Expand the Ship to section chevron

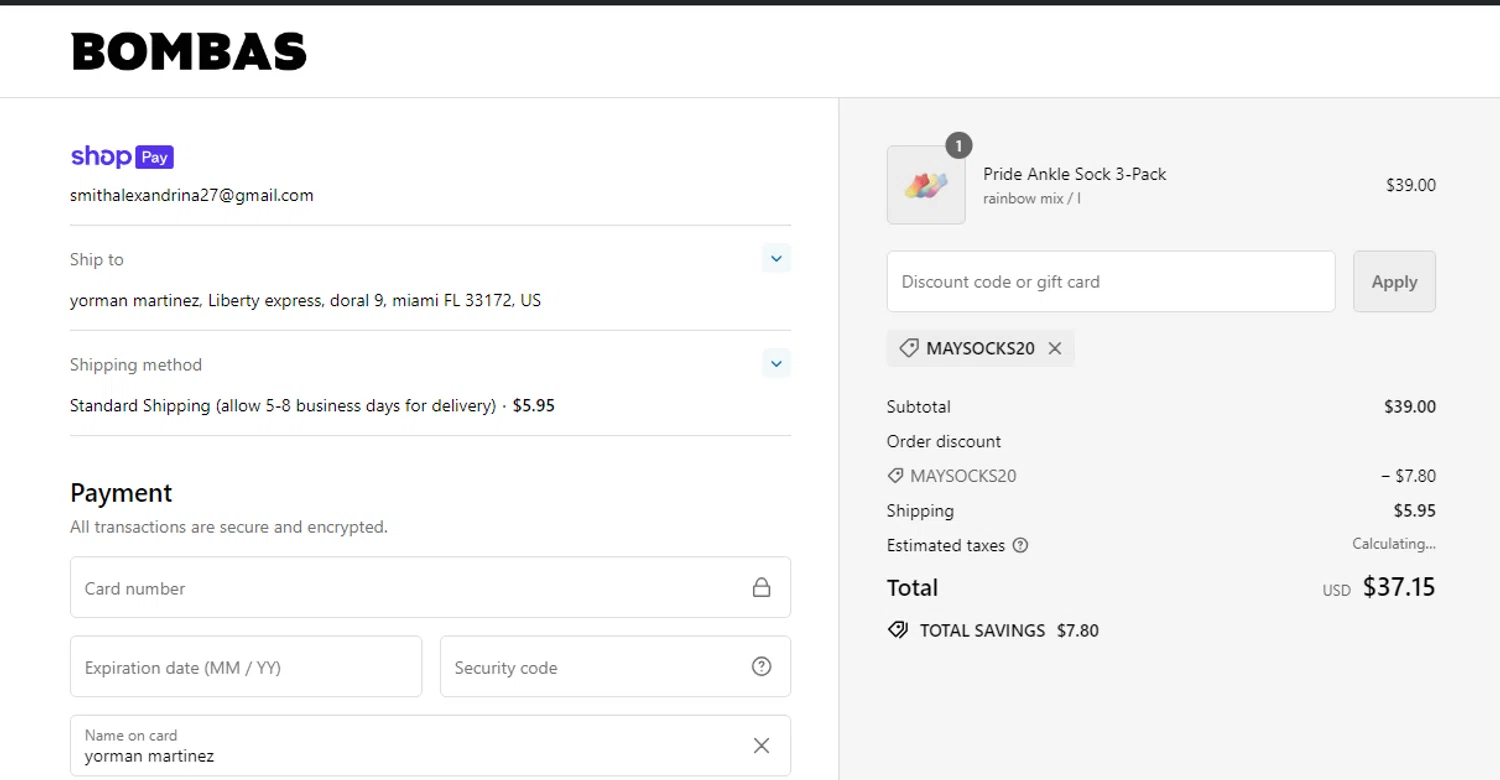point(776,258)
